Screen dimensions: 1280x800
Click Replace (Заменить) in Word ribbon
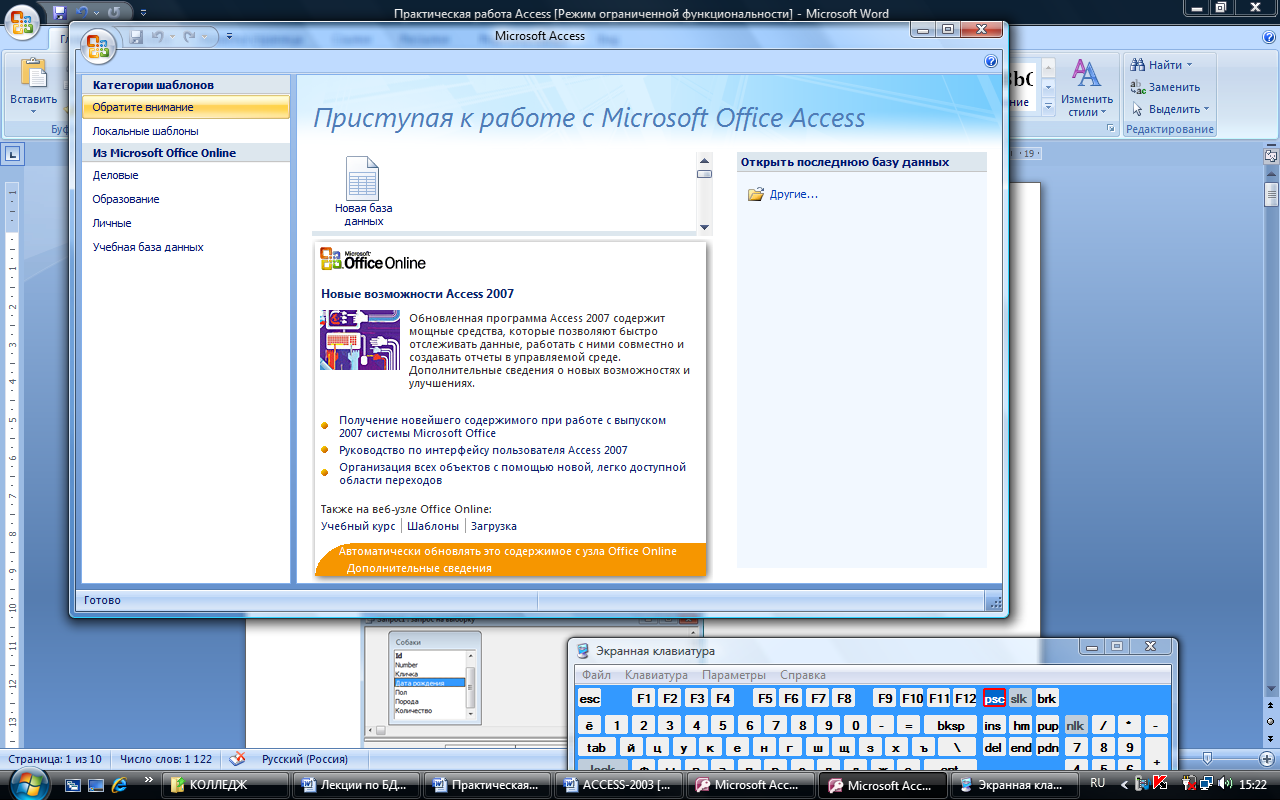(1165, 87)
